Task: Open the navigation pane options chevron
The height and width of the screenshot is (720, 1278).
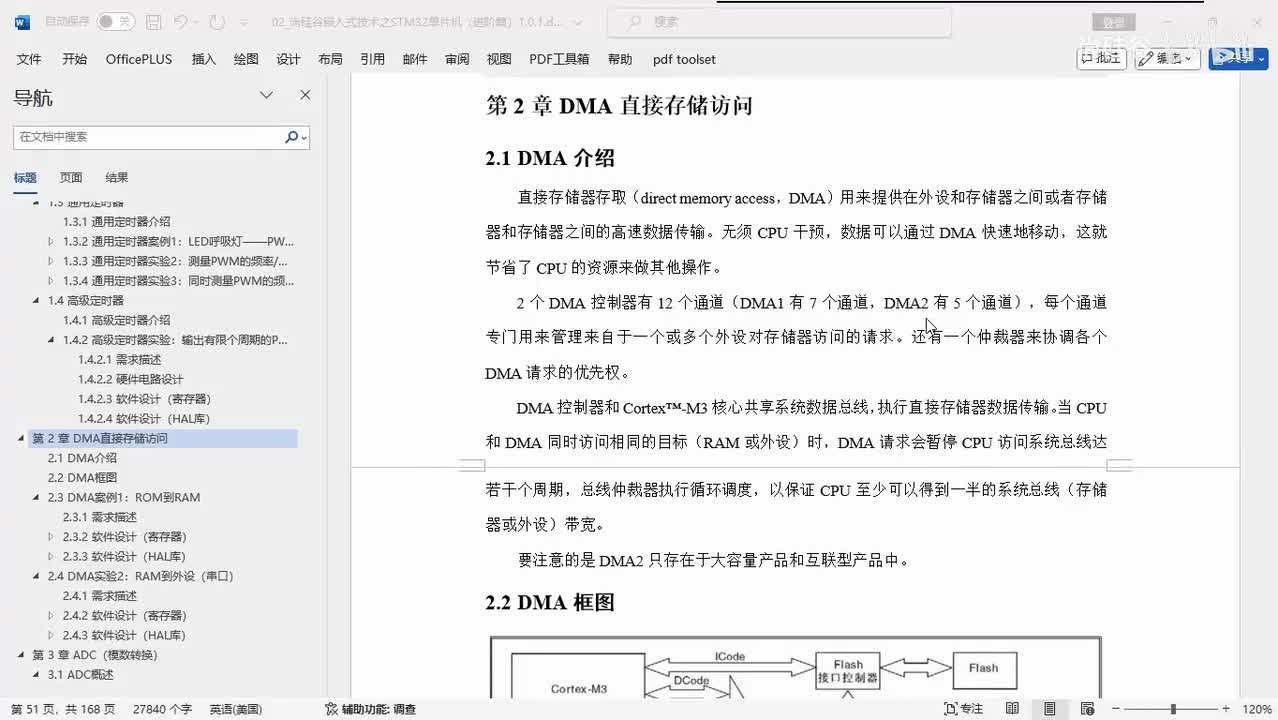Action: tap(266, 95)
